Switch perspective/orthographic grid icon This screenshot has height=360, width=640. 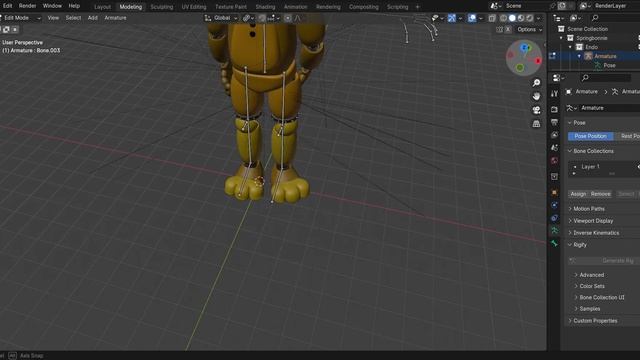tap(536, 124)
